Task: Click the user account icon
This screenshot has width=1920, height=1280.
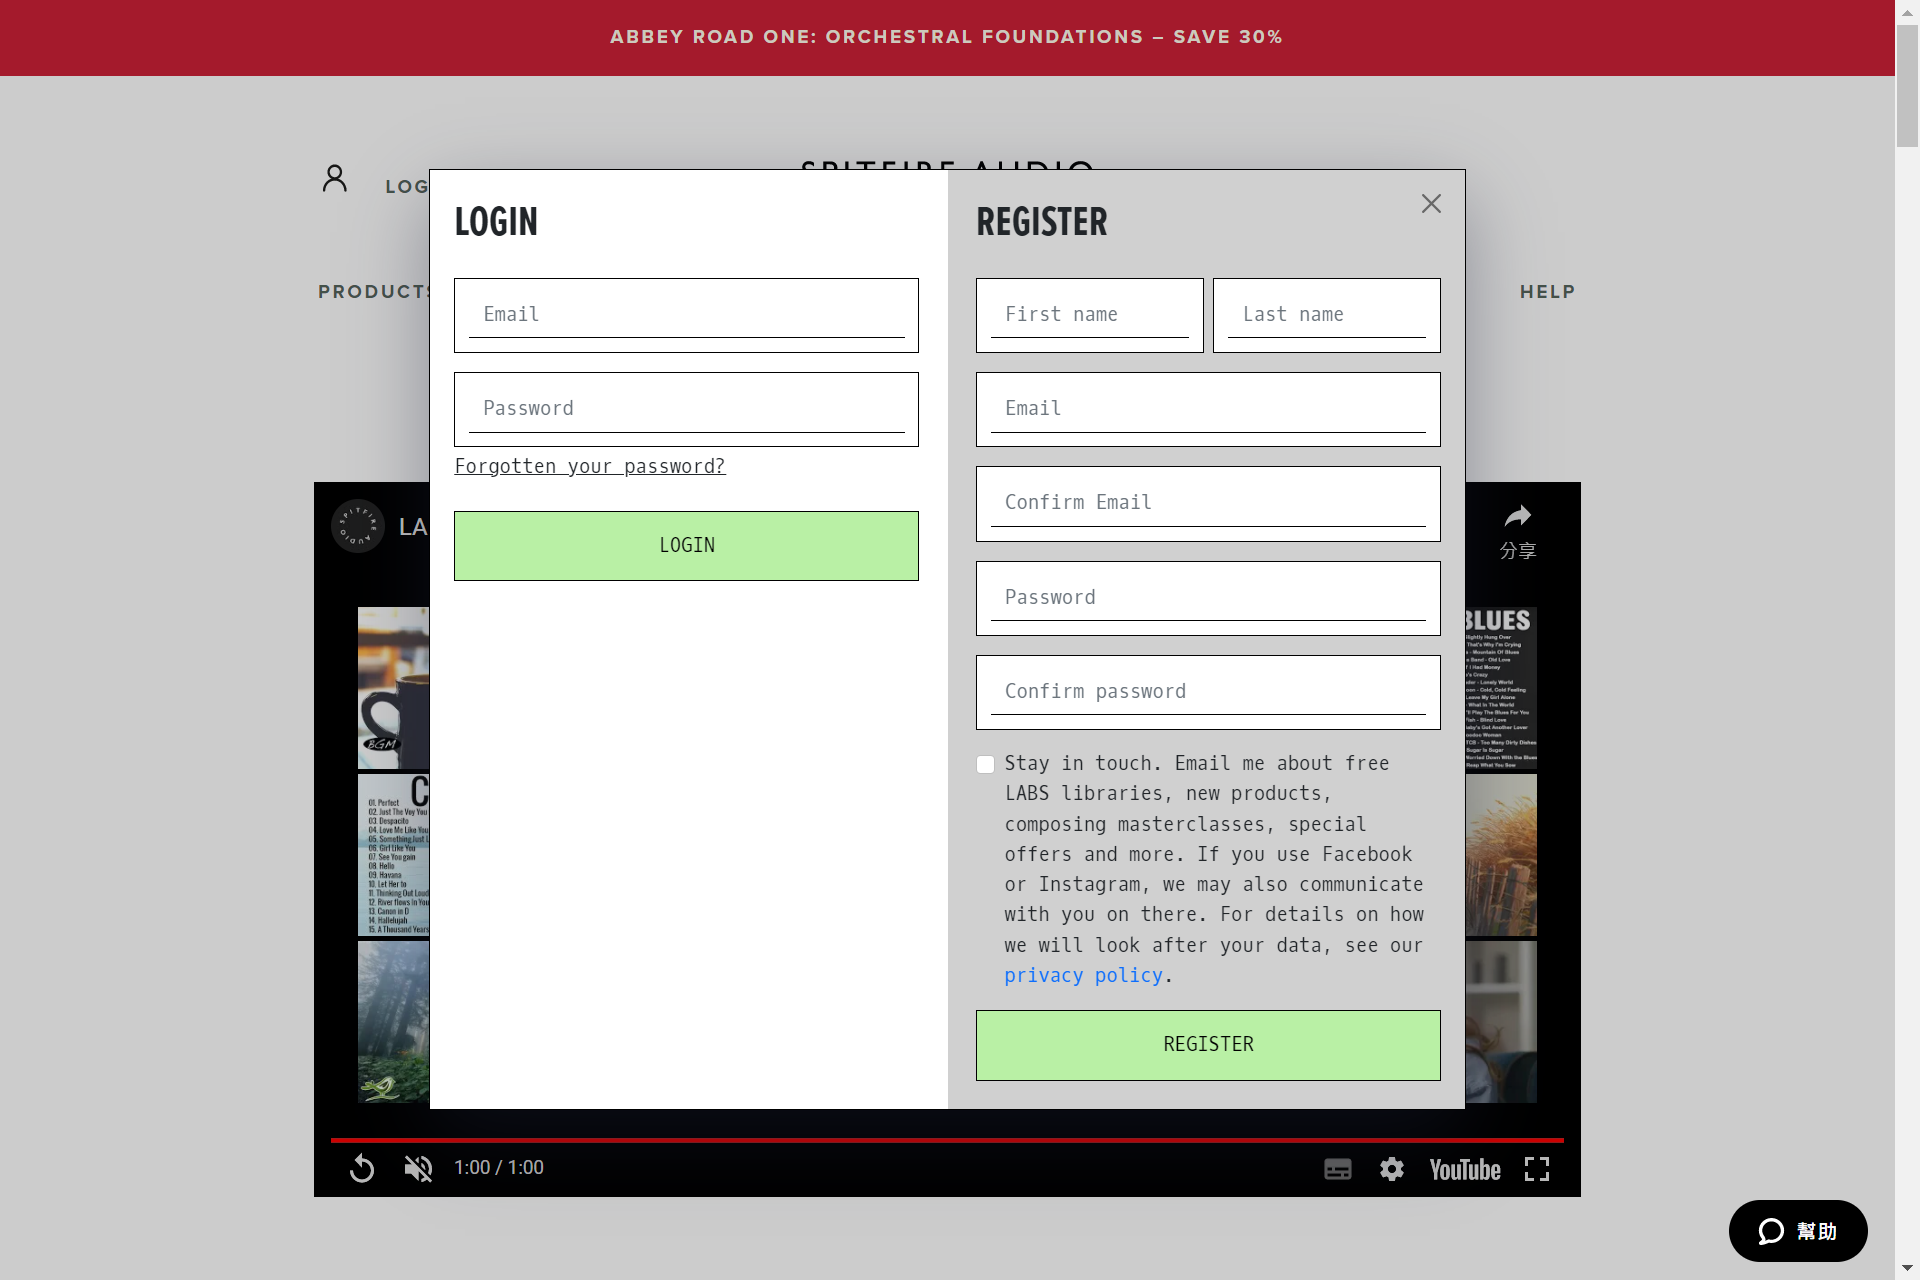Action: pyautogui.click(x=335, y=179)
